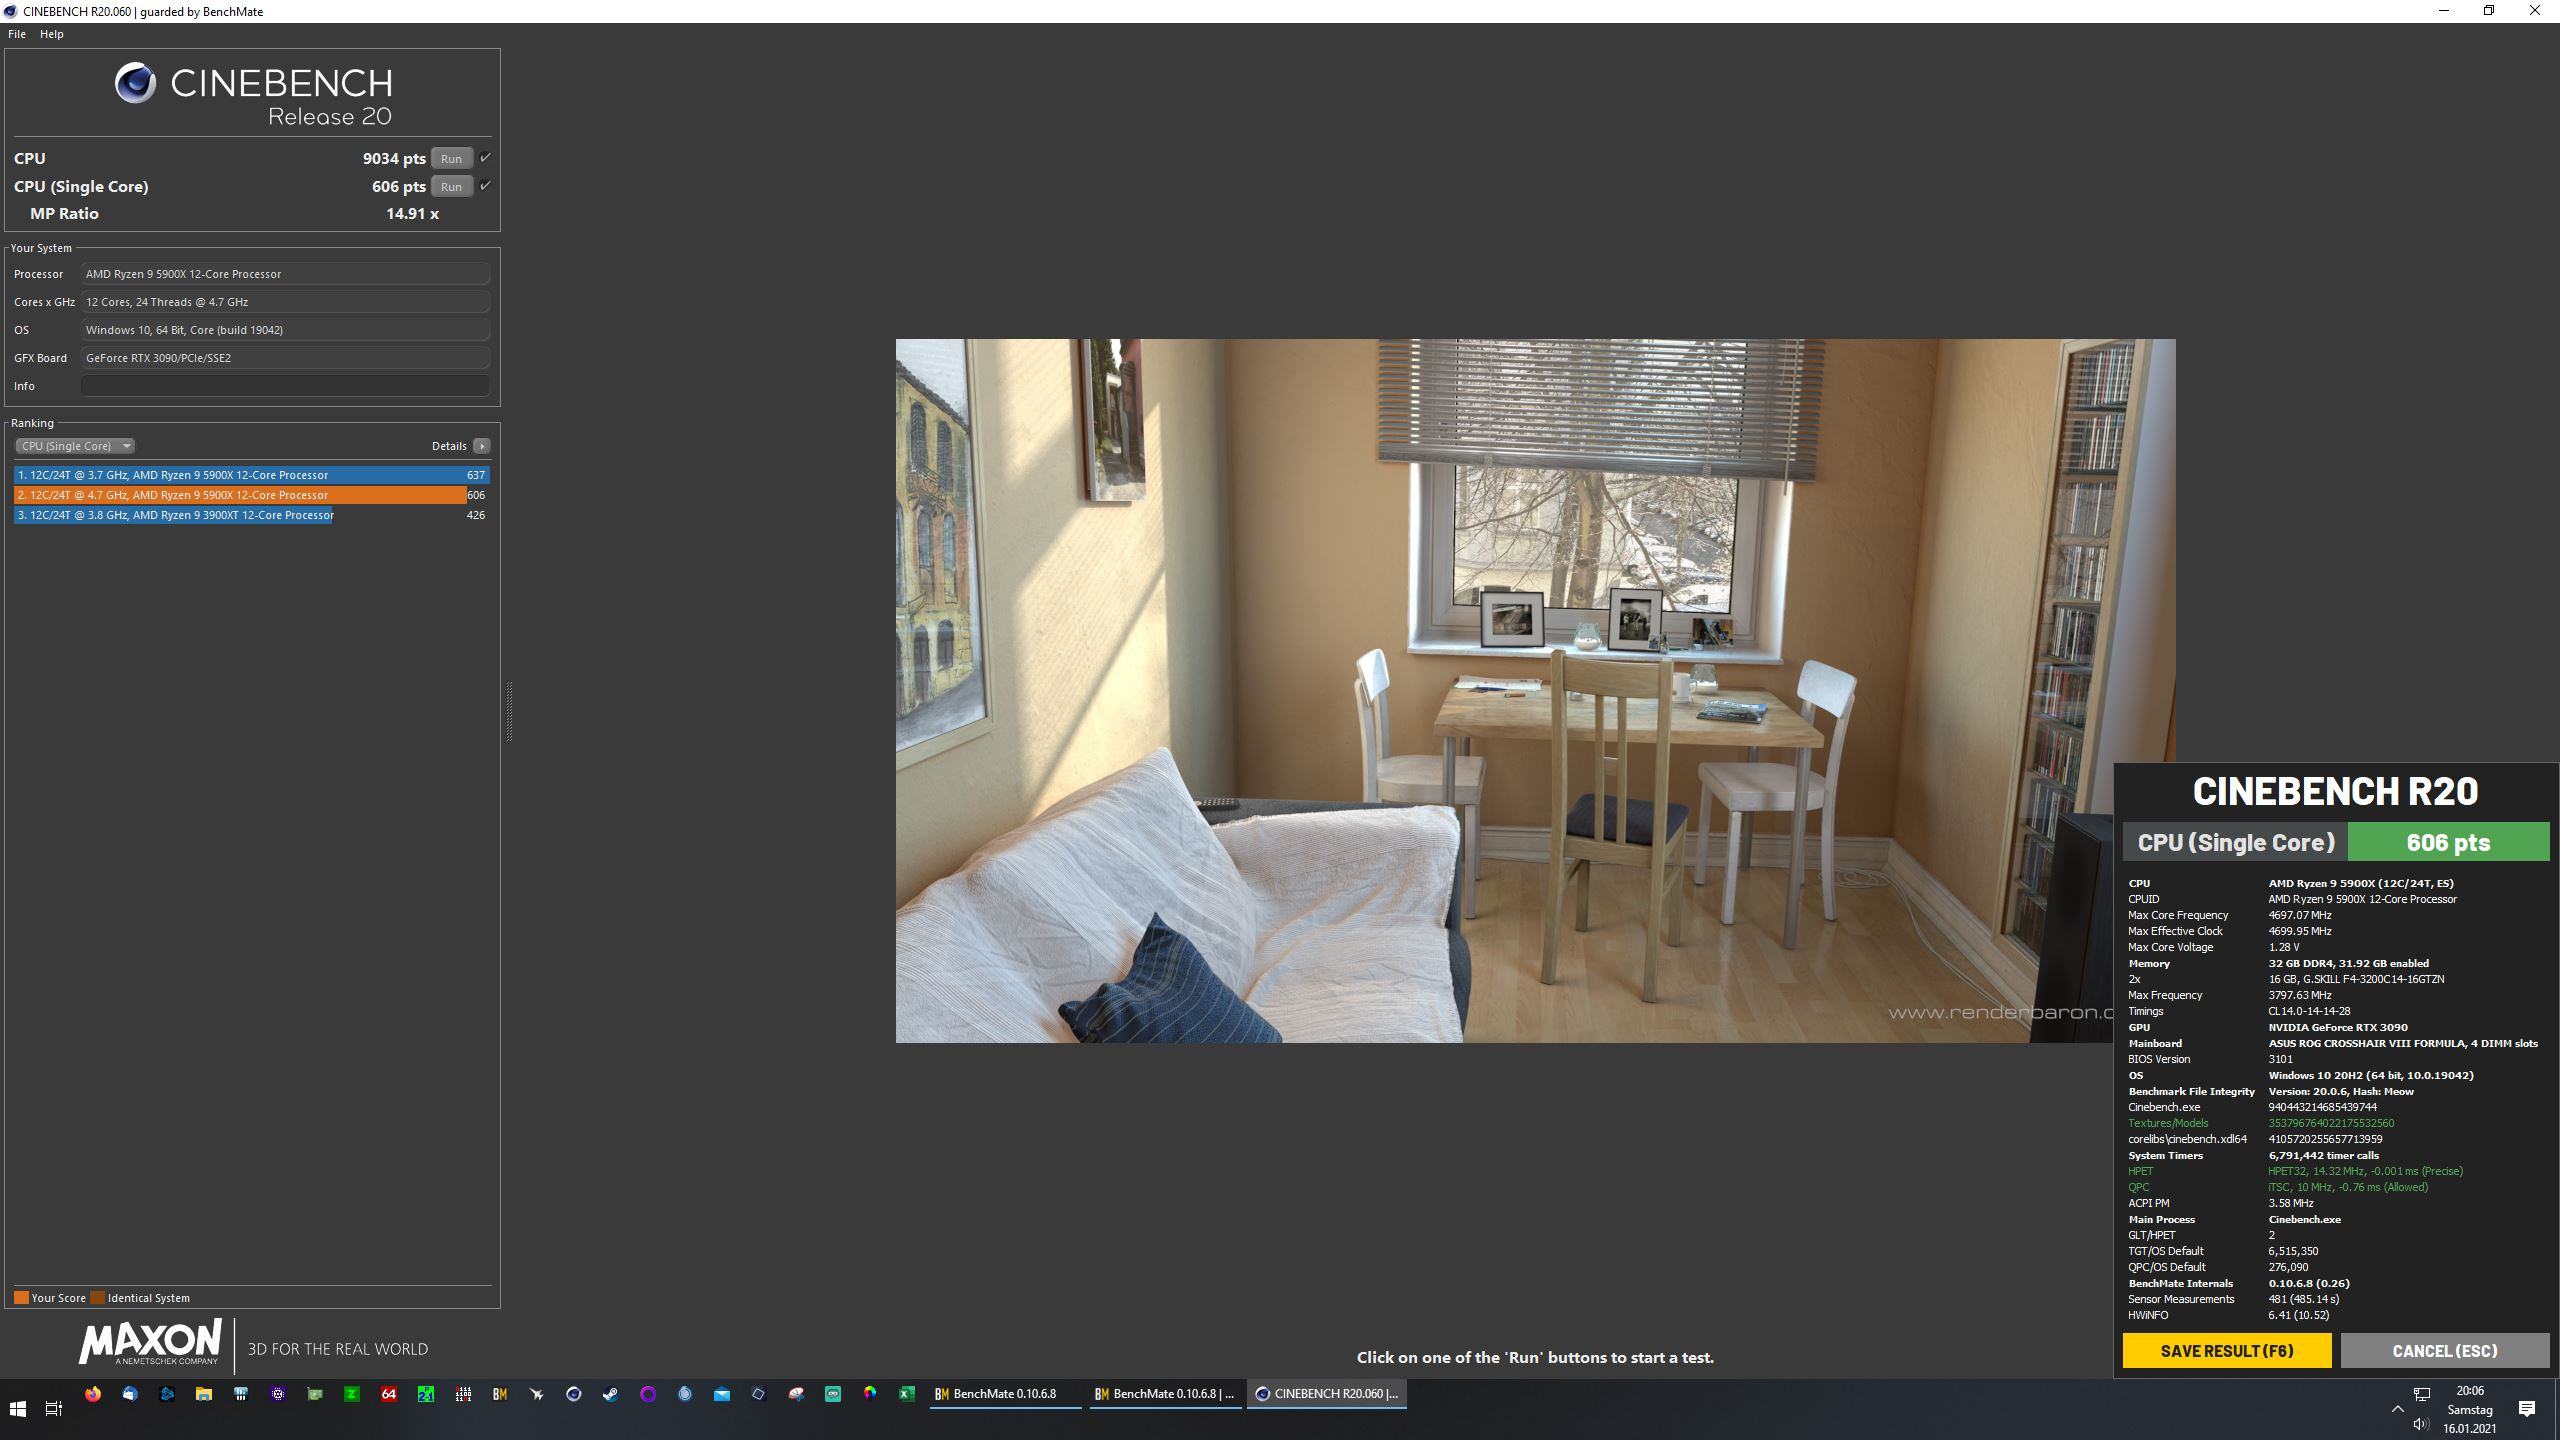Image resolution: width=2560 pixels, height=1440 pixels.
Task: Open the green 2.1 taskbar icon
Action: click(x=426, y=1394)
